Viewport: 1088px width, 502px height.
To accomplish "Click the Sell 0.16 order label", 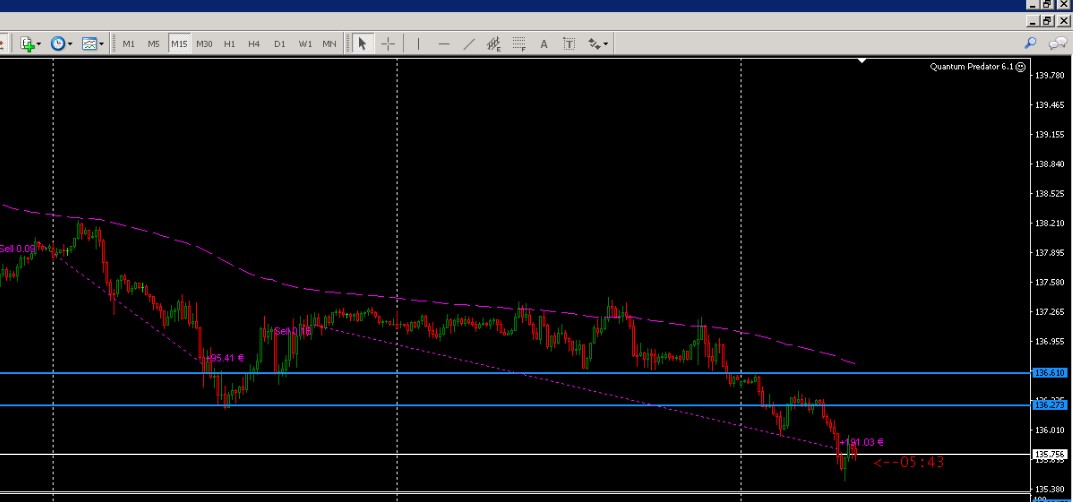I will (293, 331).
